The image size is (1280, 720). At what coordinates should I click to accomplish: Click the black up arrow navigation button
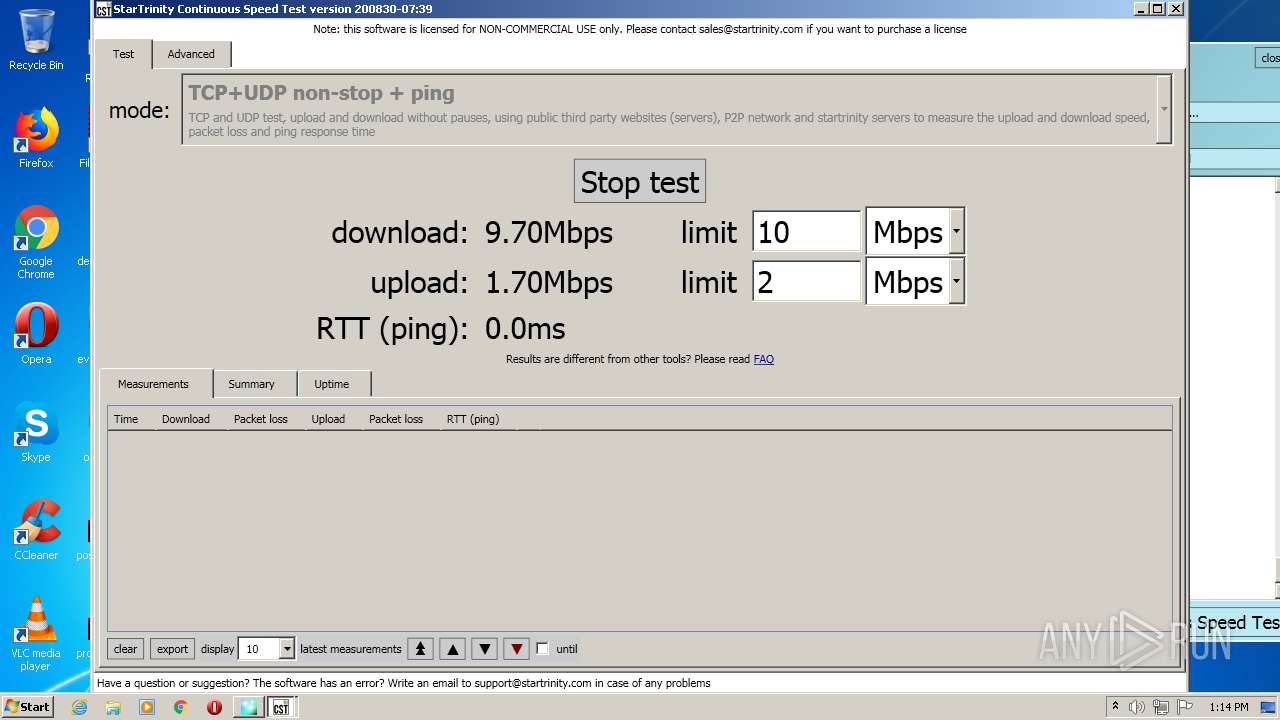point(453,649)
